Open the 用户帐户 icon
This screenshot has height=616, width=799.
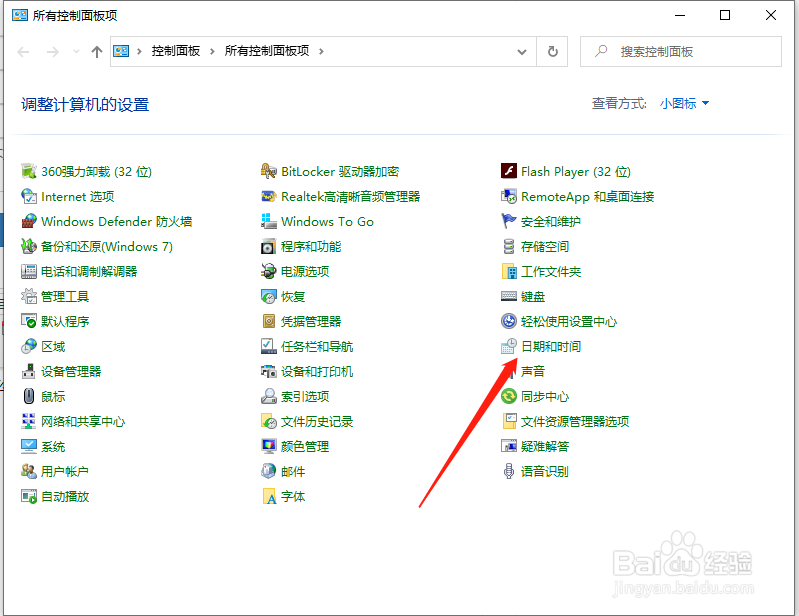point(29,471)
